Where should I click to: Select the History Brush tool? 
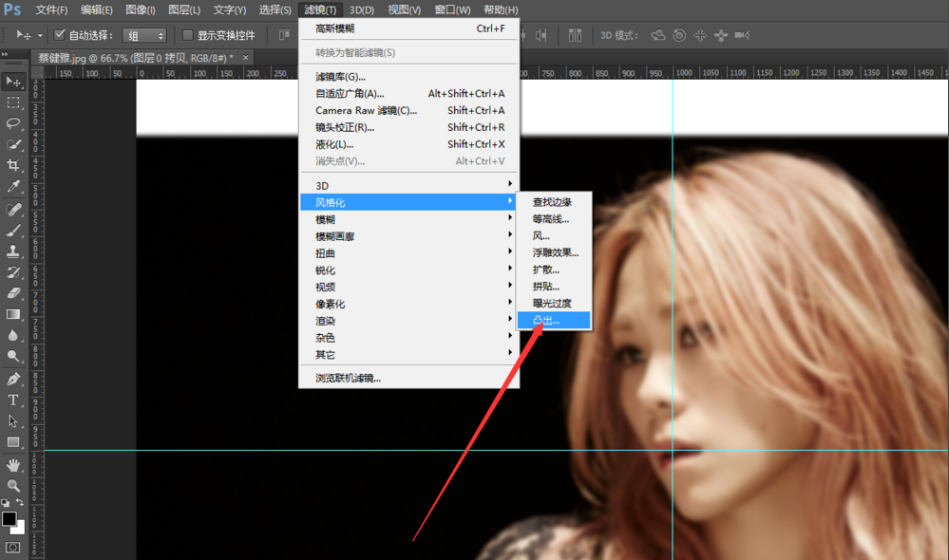pos(13,272)
